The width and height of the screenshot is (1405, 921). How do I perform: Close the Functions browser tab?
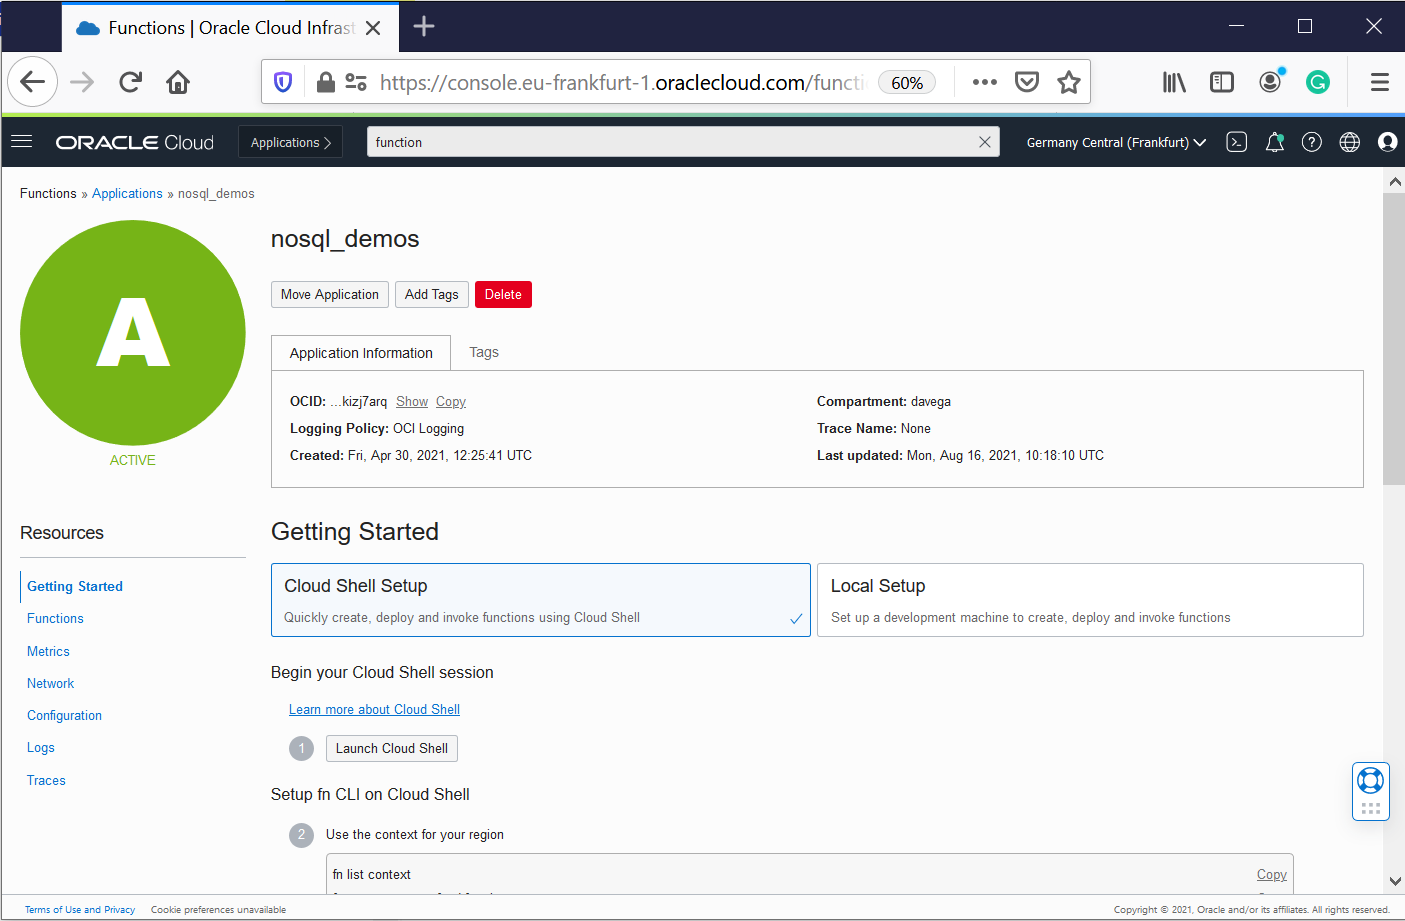click(x=373, y=28)
